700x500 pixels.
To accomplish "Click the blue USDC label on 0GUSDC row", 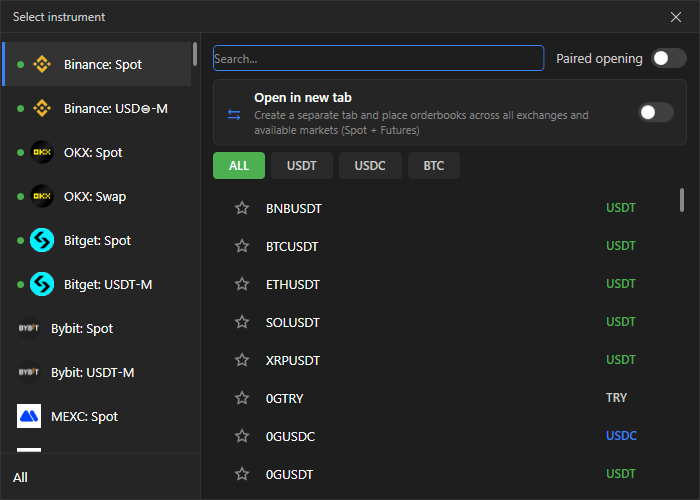I will 621,436.
